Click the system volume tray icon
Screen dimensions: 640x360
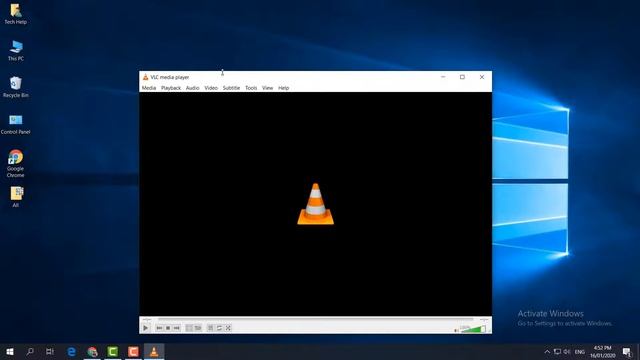pyautogui.click(x=567, y=351)
